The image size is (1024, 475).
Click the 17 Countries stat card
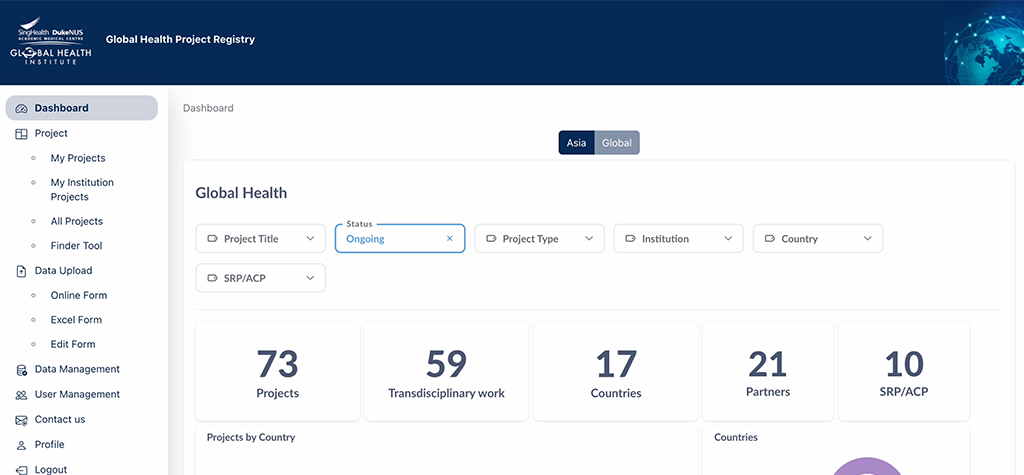pos(616,371)
